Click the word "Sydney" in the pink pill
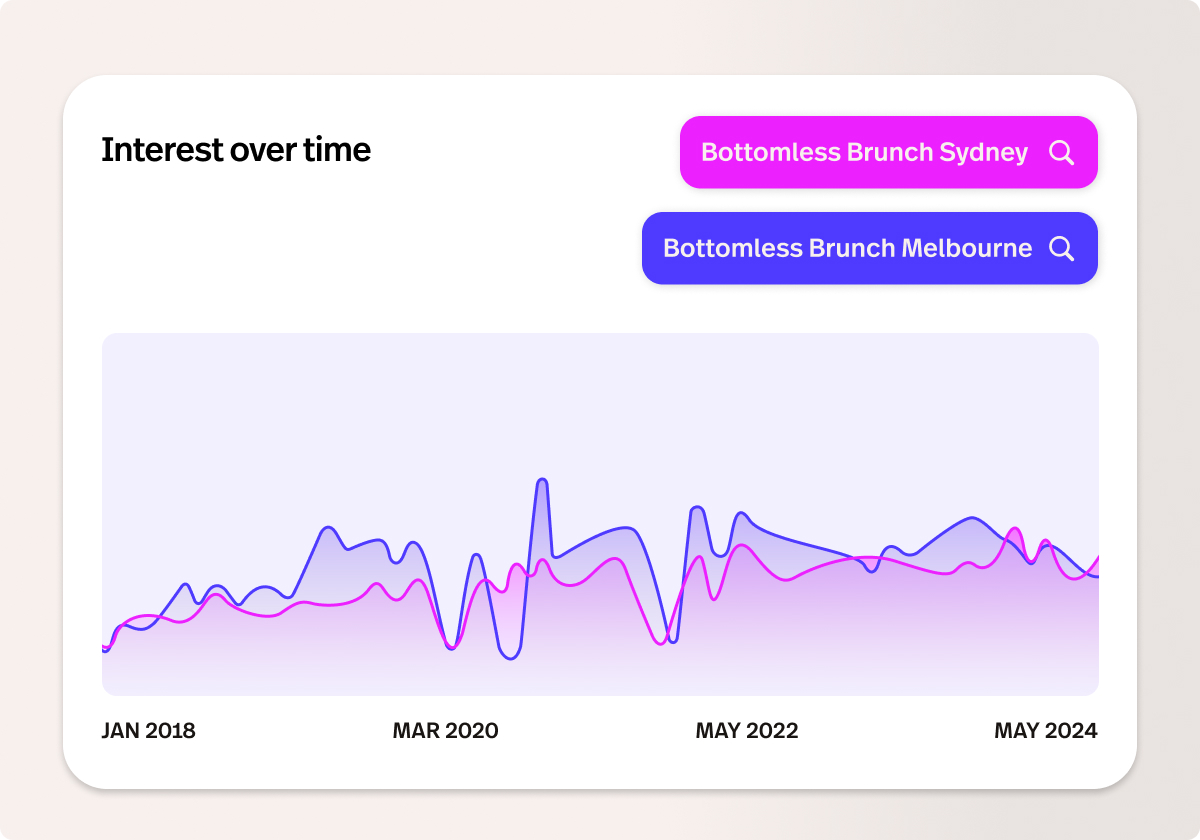Screen dimensions: 1200x840 click(x=983, y=152)
